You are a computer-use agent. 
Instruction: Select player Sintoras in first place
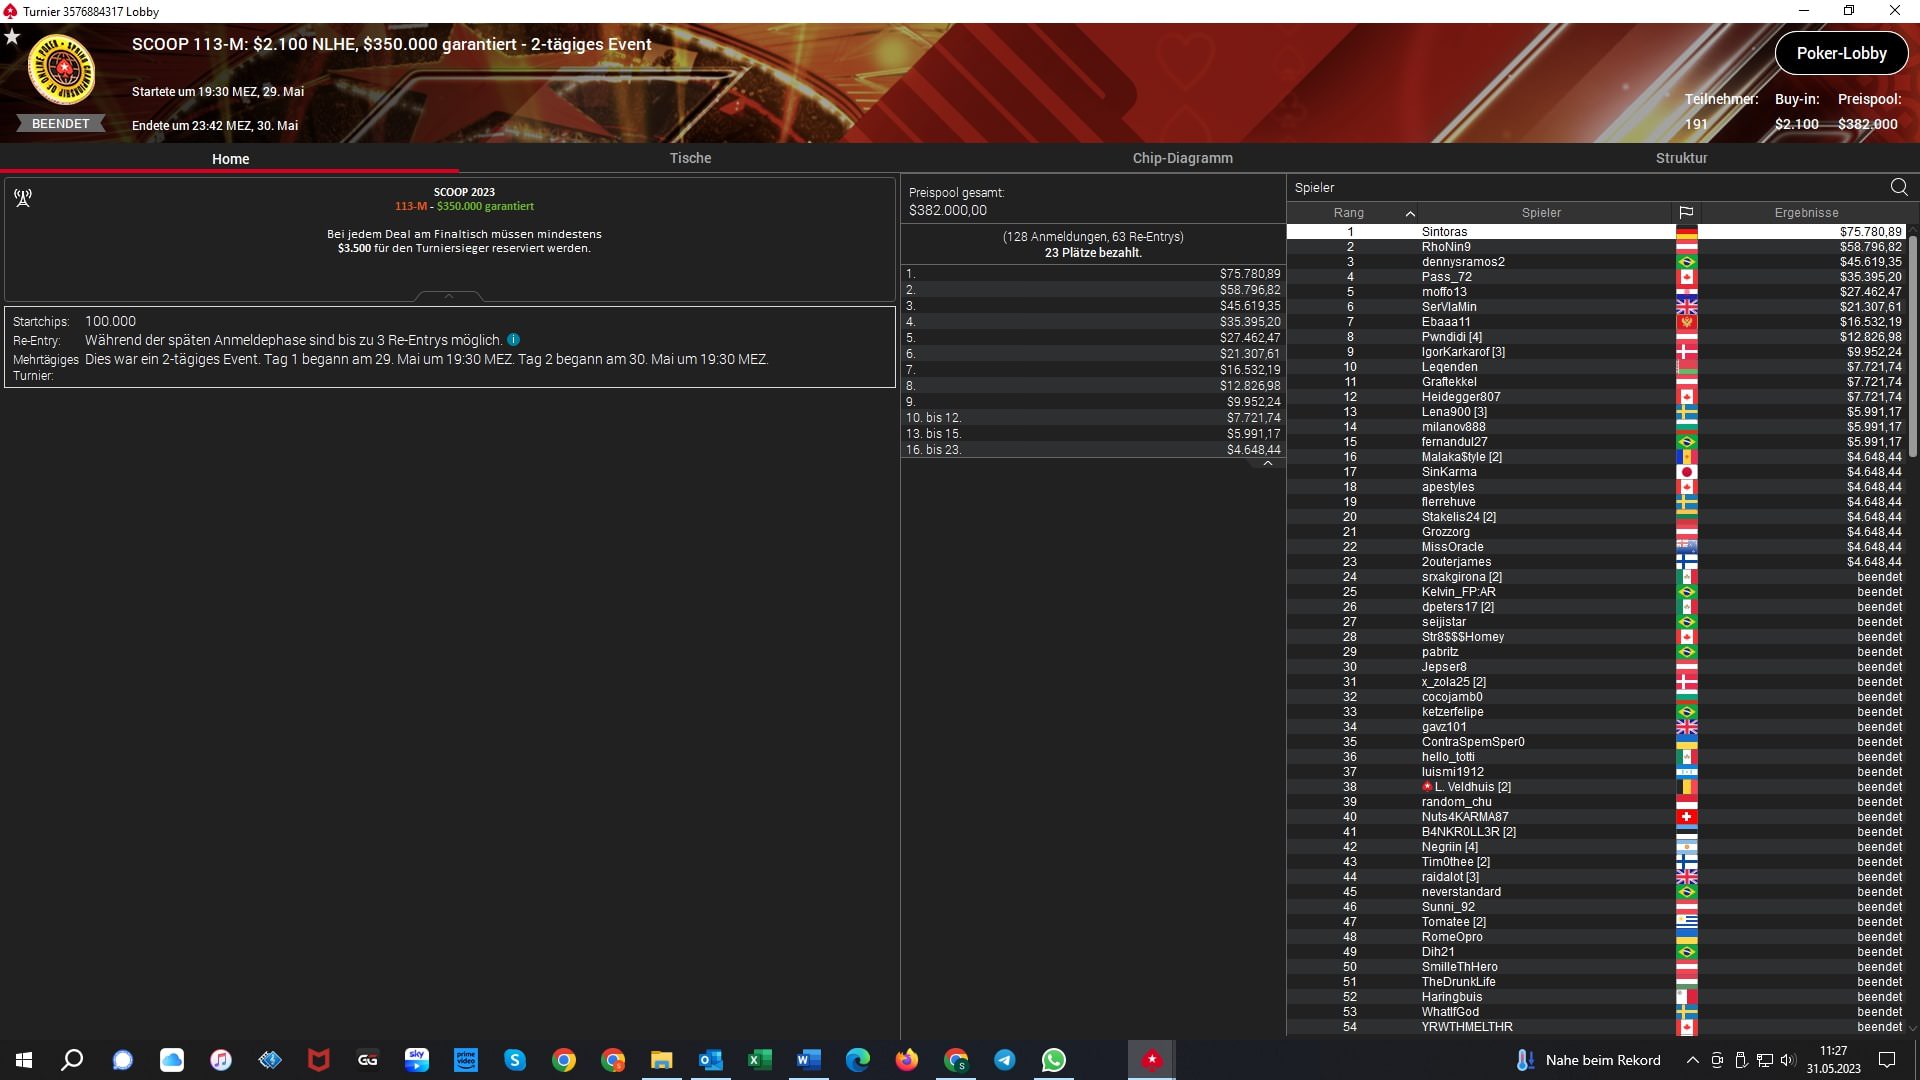[x=1597, y=232]
